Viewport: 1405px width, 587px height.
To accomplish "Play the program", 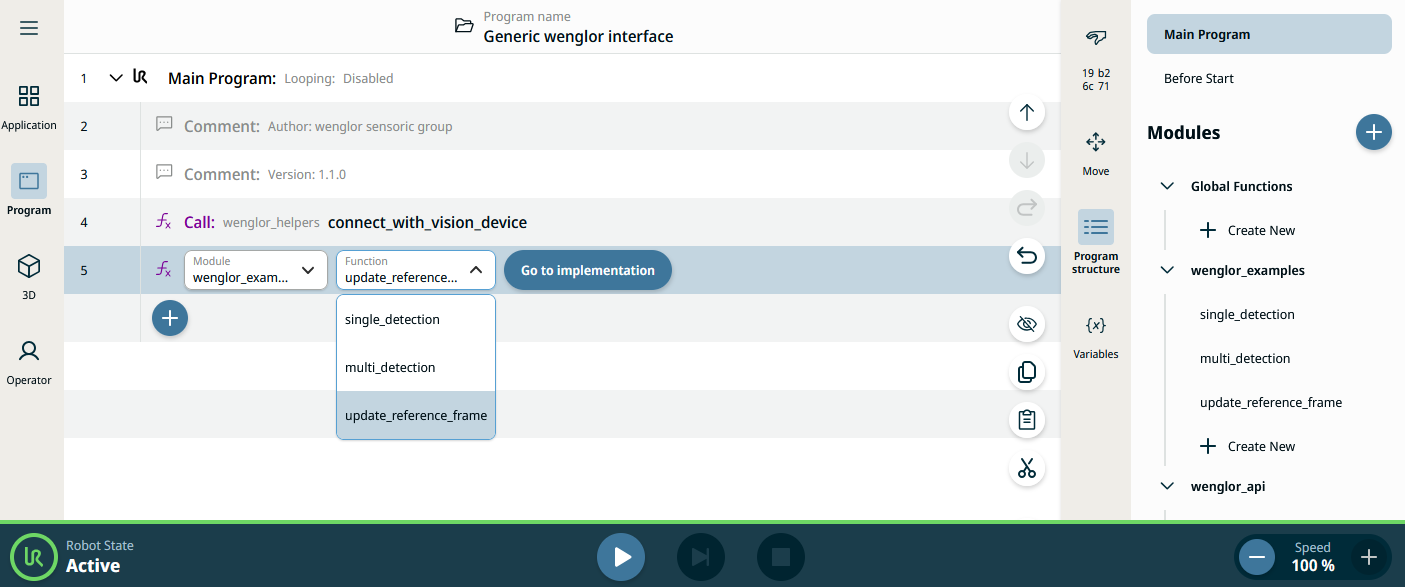I will tap(621, 556).
